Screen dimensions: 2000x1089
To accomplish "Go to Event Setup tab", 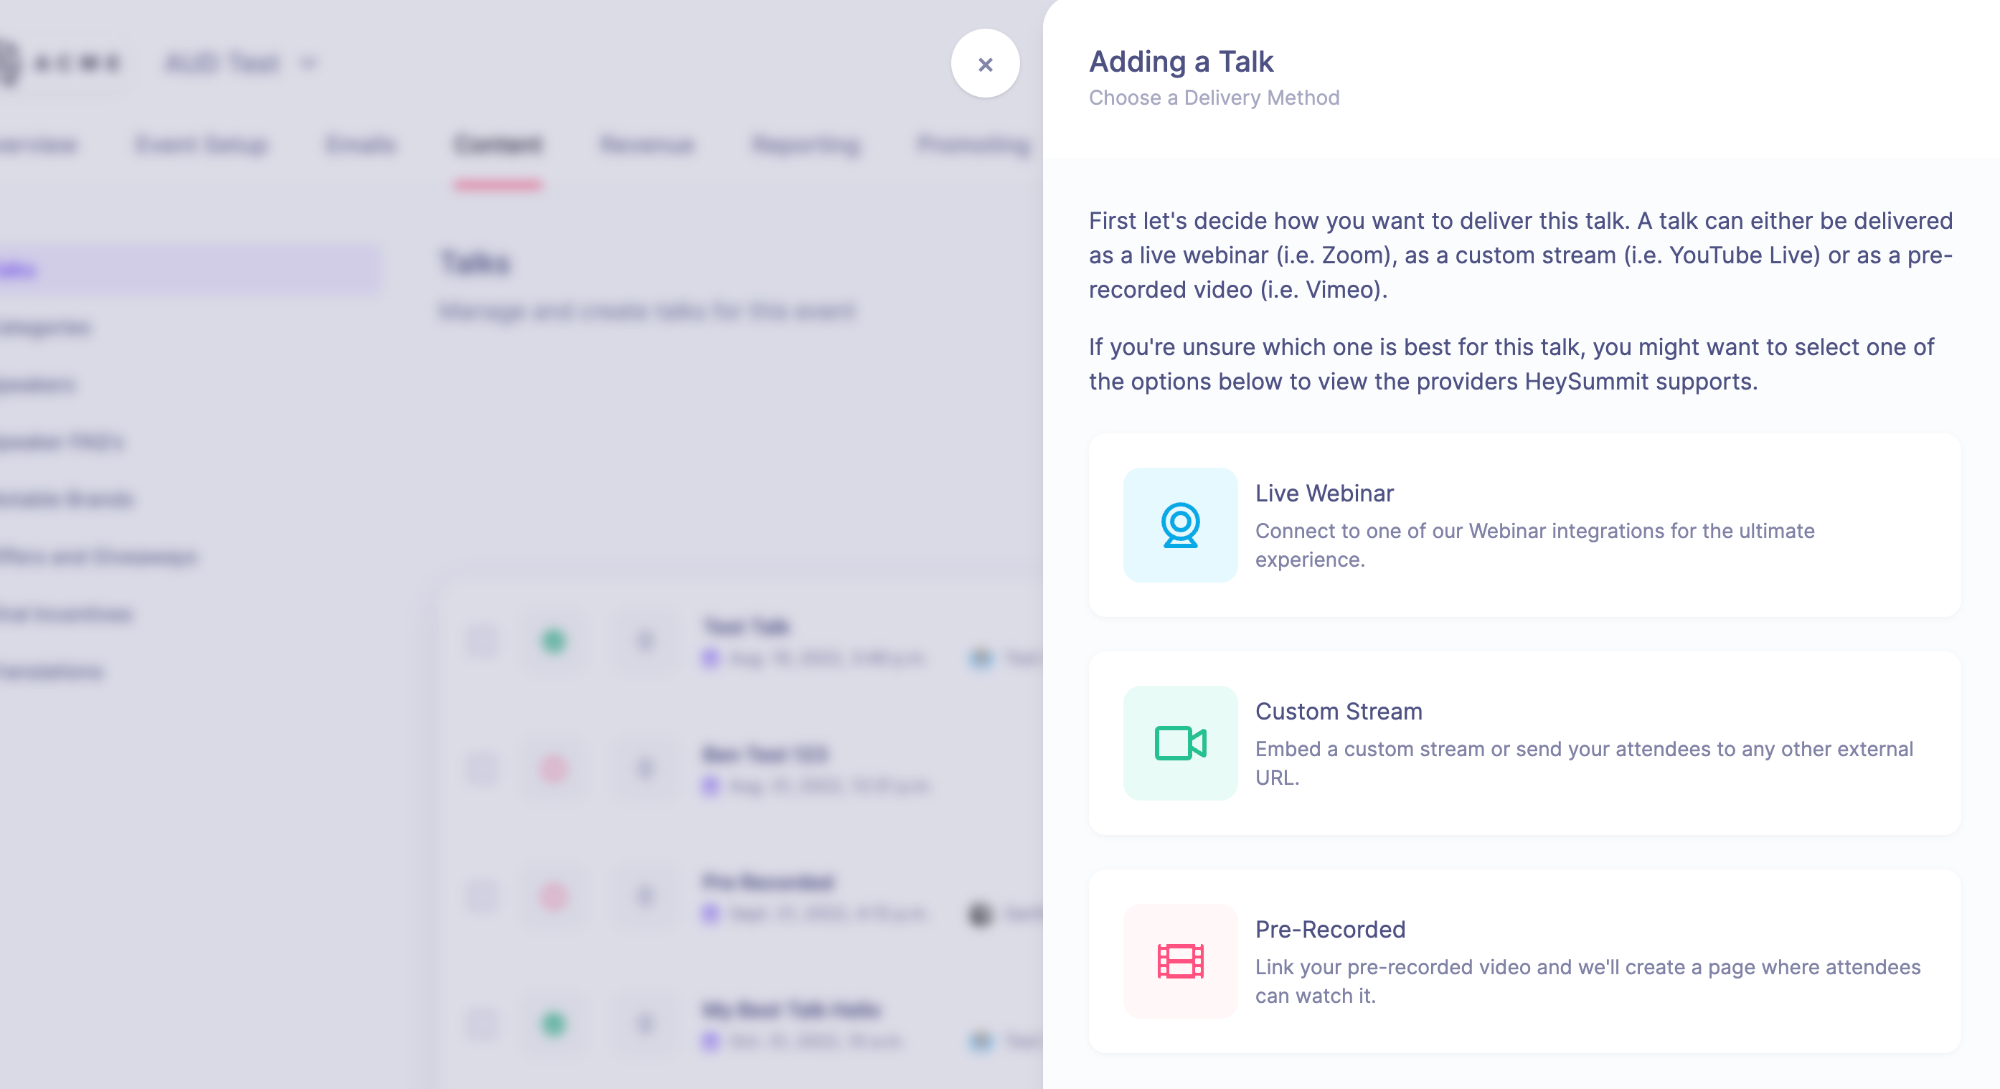I will 201,145.
